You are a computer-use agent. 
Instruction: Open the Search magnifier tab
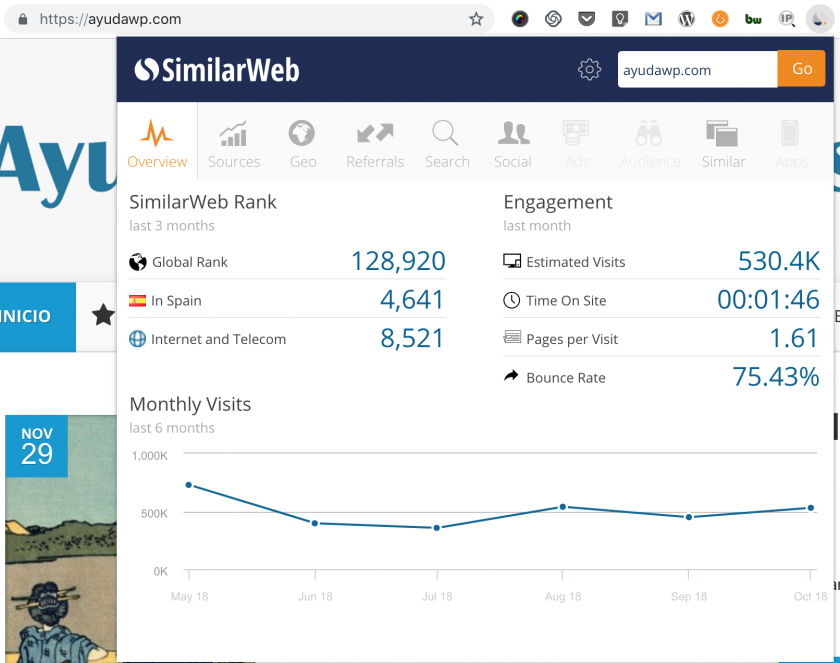pyautogui.click(x=446, y=143)
